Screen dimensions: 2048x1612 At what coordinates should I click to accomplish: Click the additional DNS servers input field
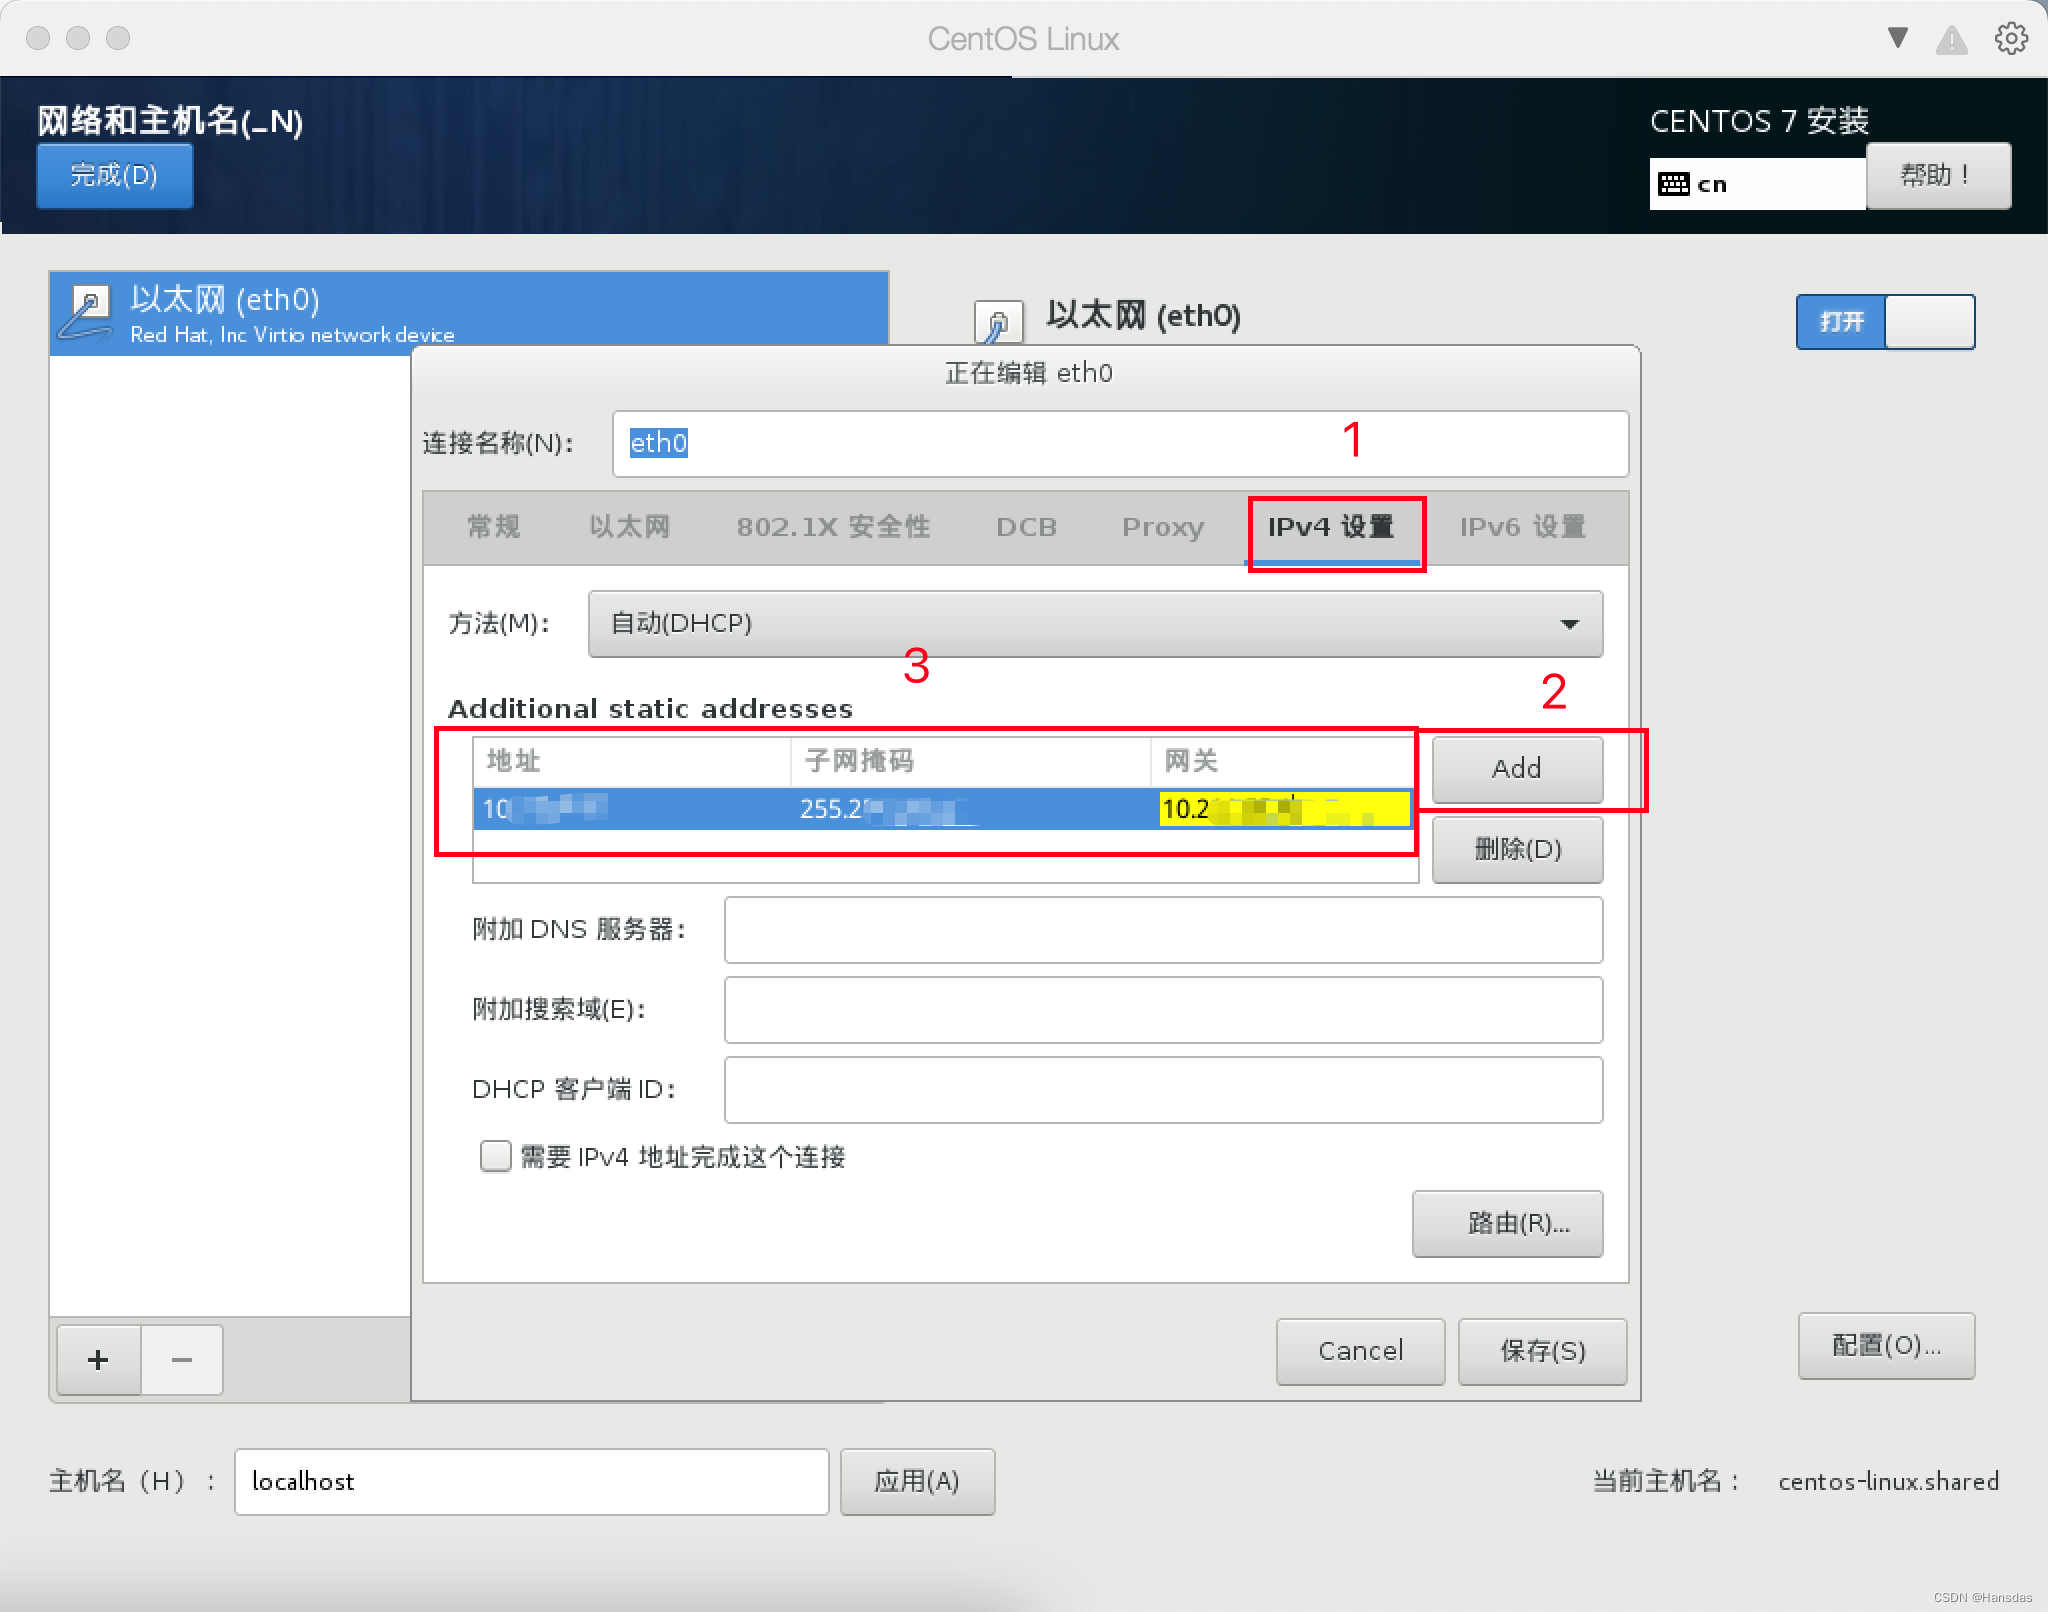point(1162,930)
